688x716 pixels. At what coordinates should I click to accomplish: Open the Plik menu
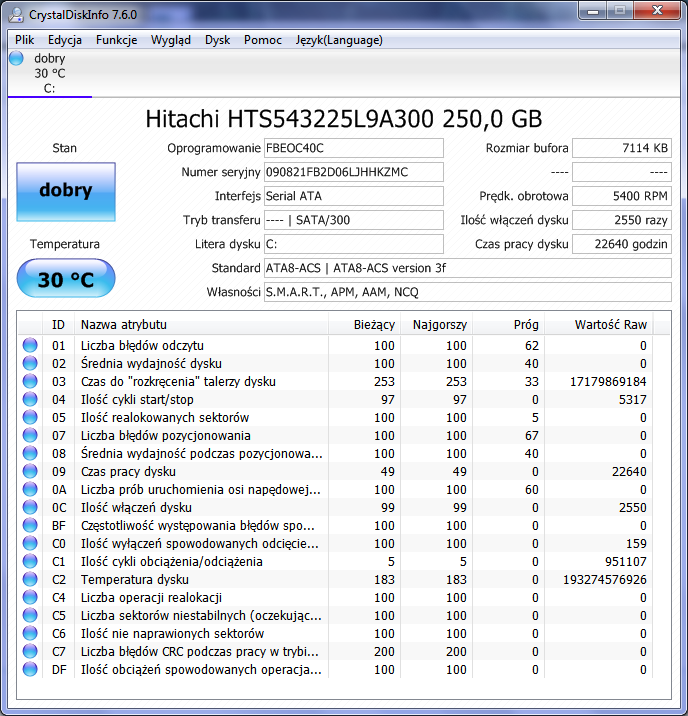coord(25,40)
